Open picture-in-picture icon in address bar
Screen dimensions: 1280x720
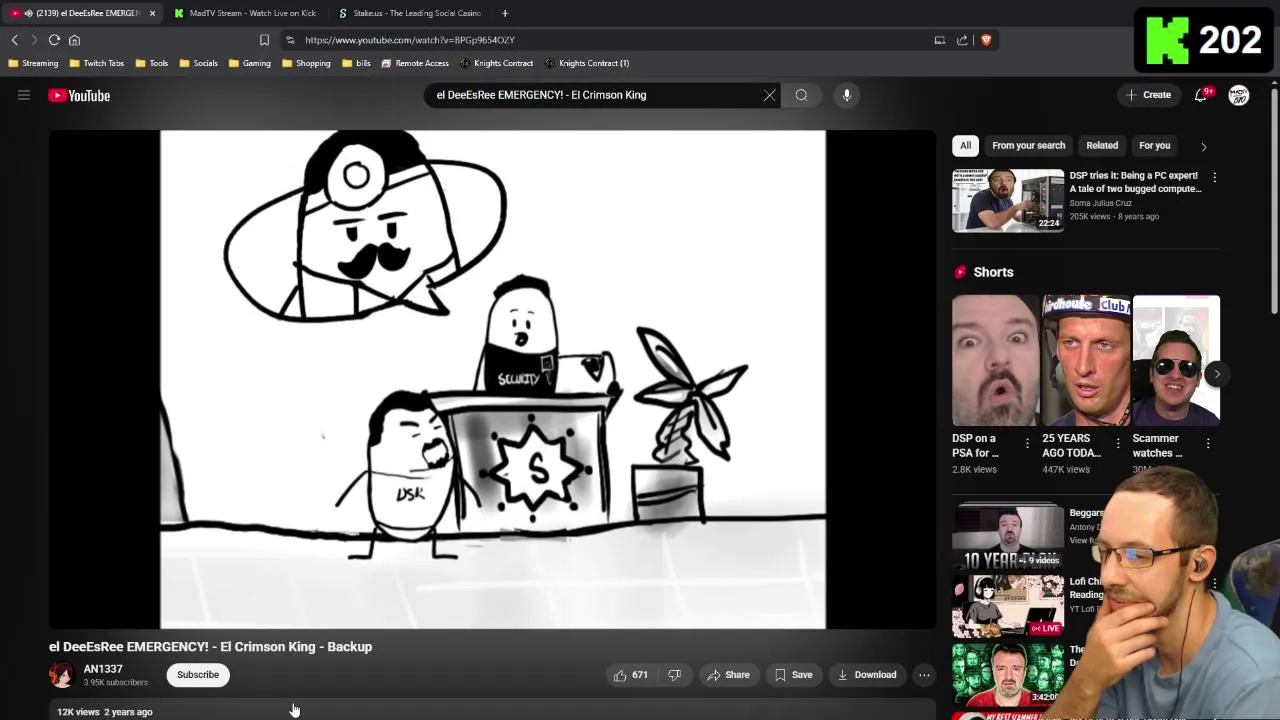coord(939,40)
